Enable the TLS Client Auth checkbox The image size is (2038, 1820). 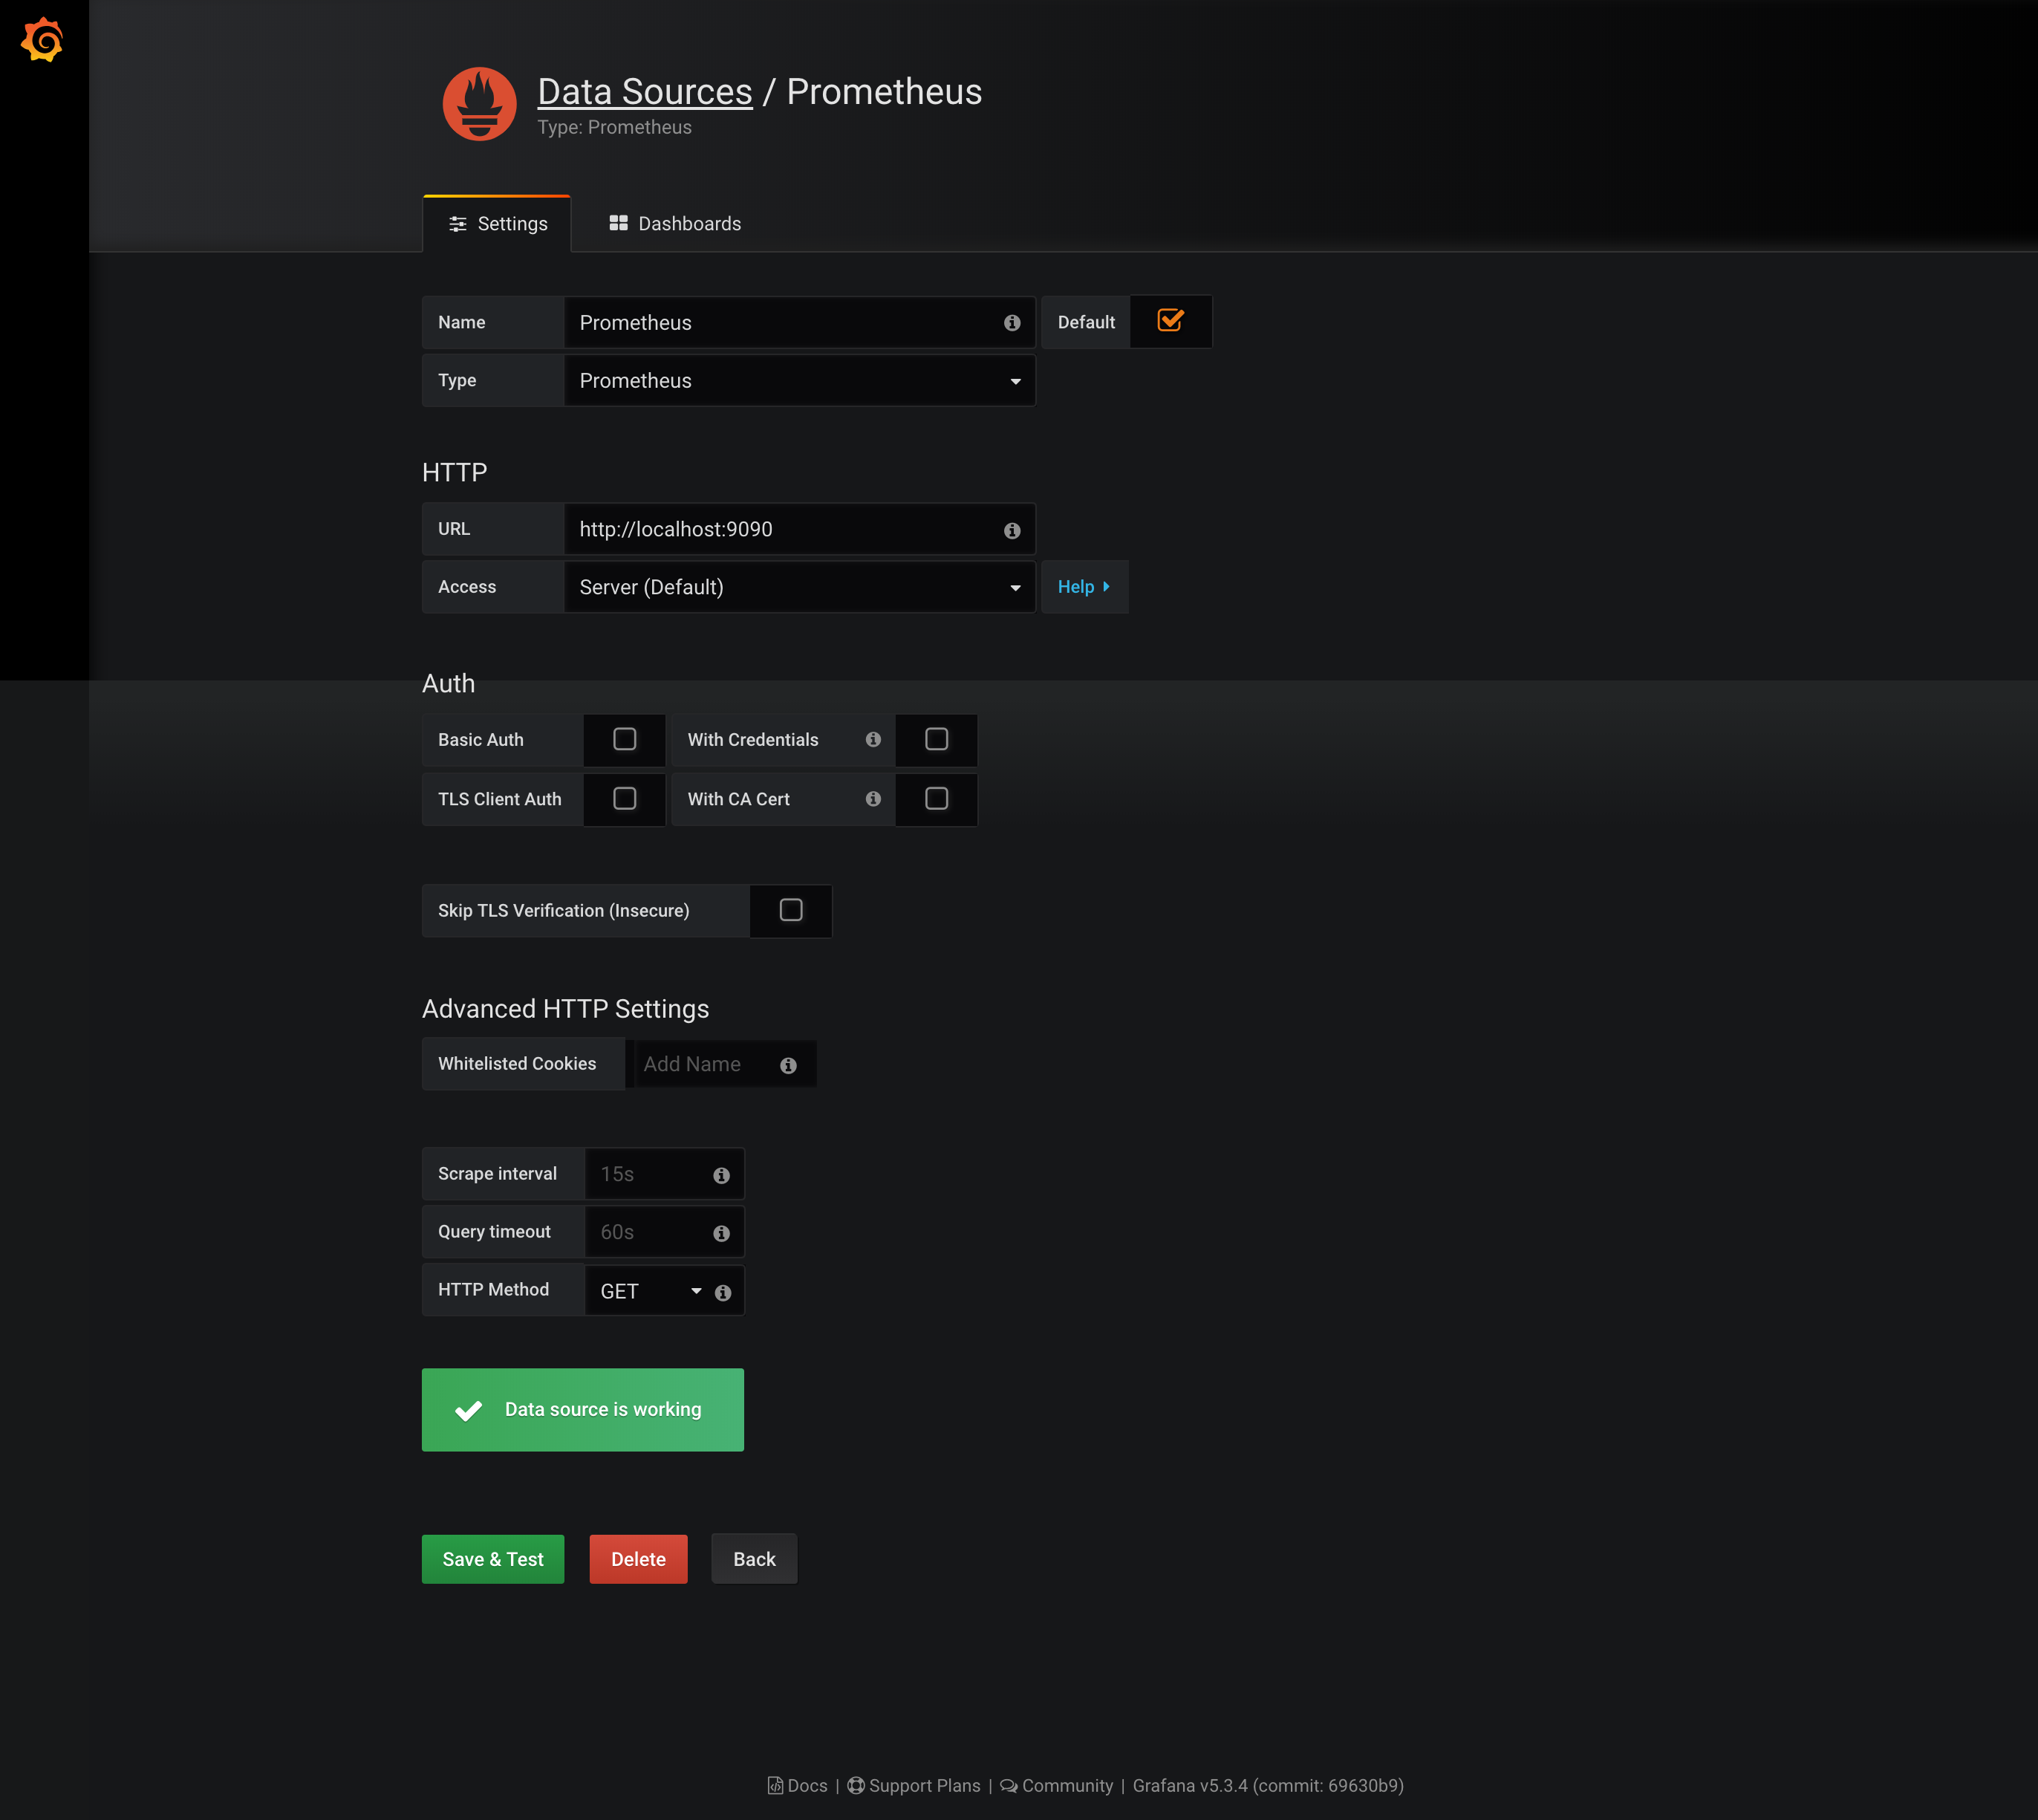[x=624, y=798]
